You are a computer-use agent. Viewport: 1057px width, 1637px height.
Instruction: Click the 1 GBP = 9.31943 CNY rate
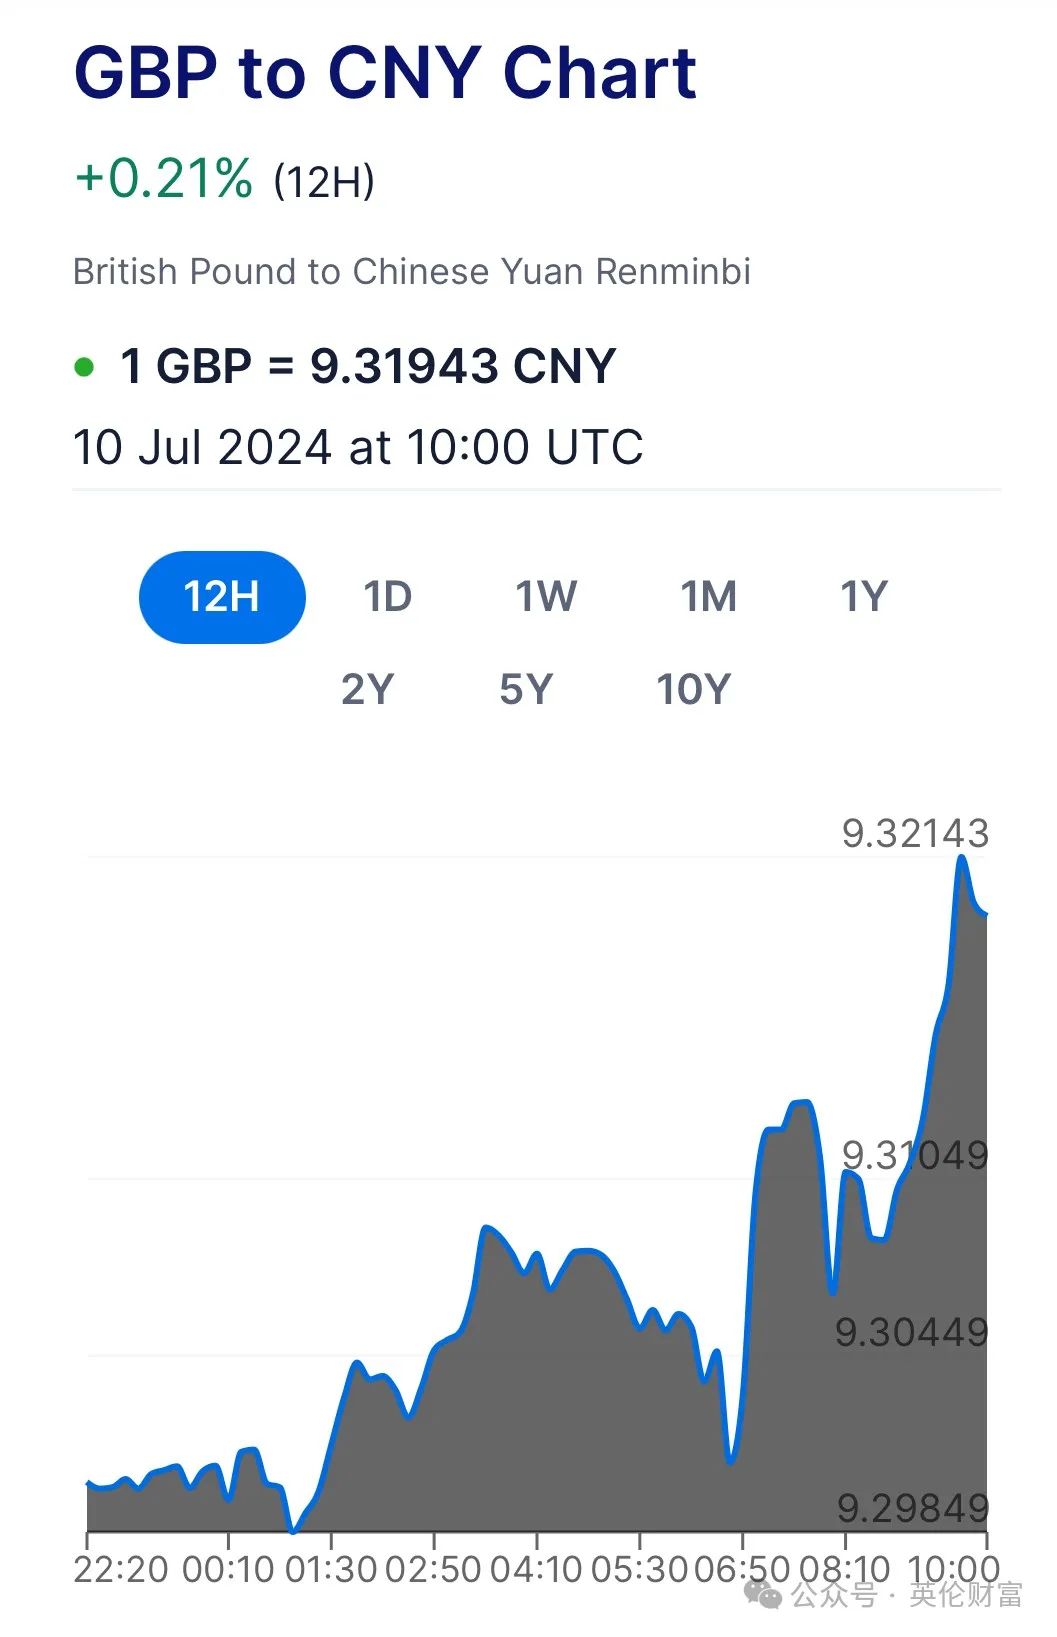[367, 366]
